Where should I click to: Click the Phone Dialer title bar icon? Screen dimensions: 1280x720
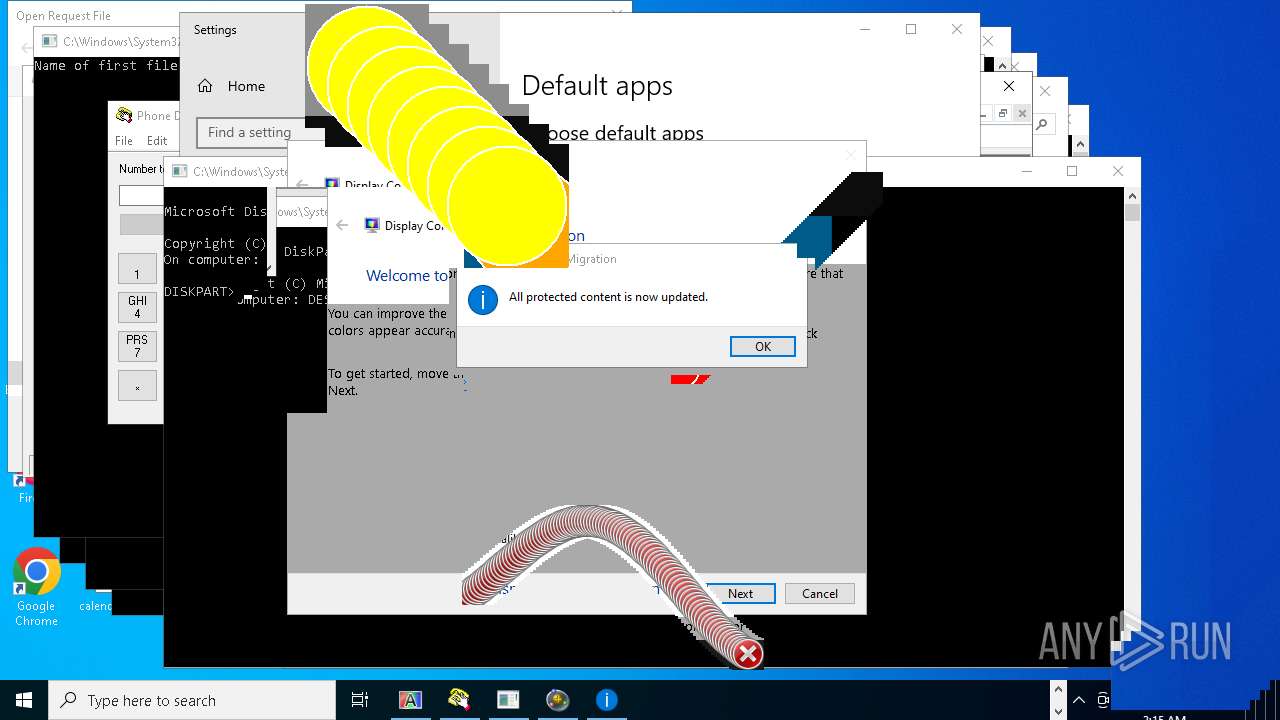124,115
